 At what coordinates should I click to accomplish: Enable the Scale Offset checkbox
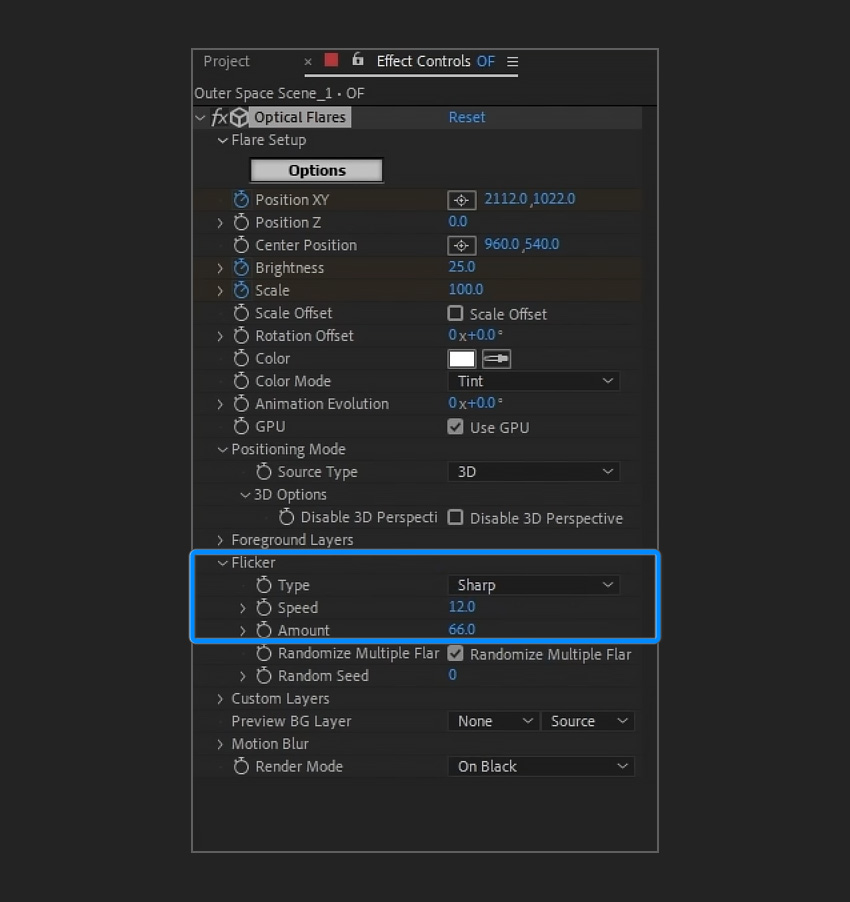click(455, 314)
